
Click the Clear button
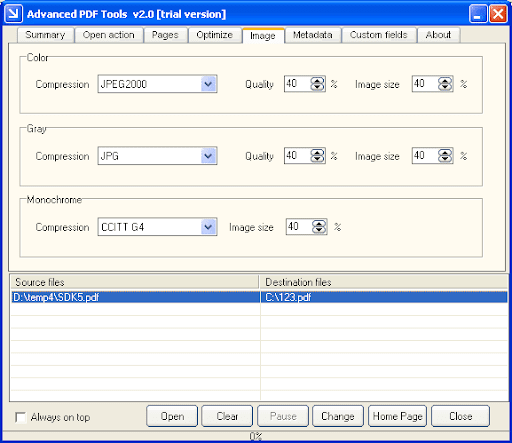[x=227, y=416]
